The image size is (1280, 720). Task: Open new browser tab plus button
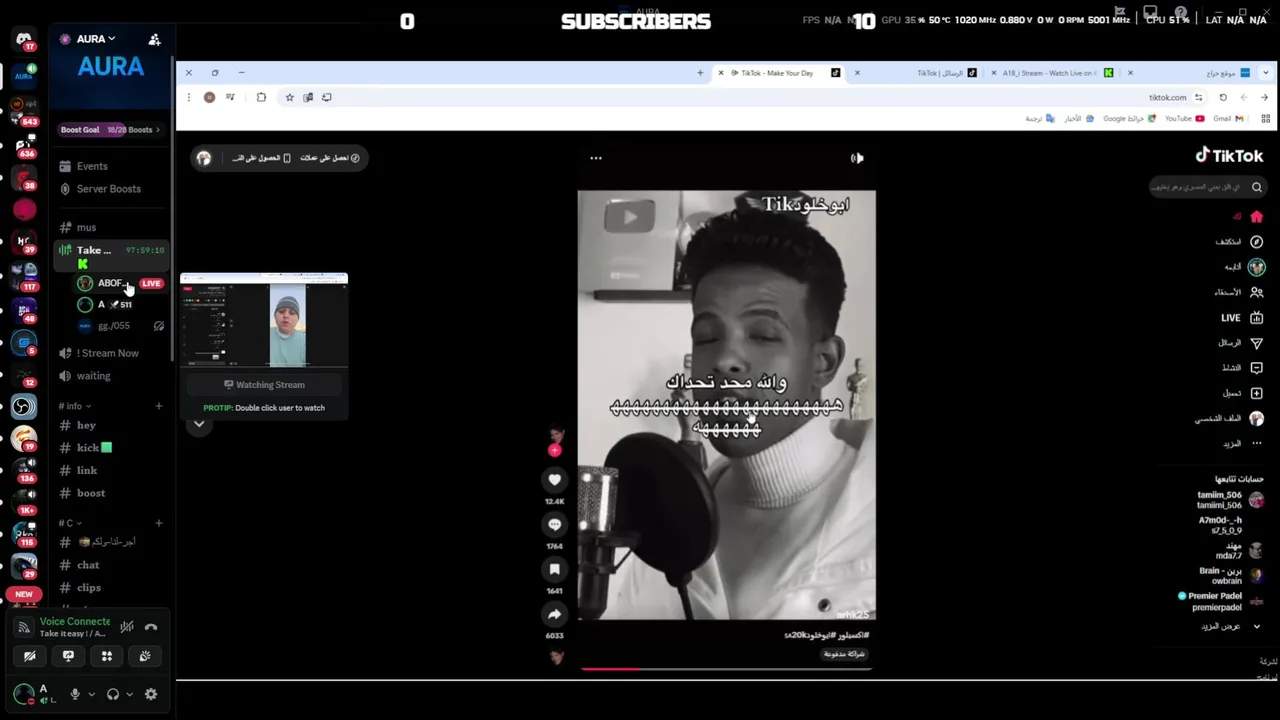click(700, 73)
